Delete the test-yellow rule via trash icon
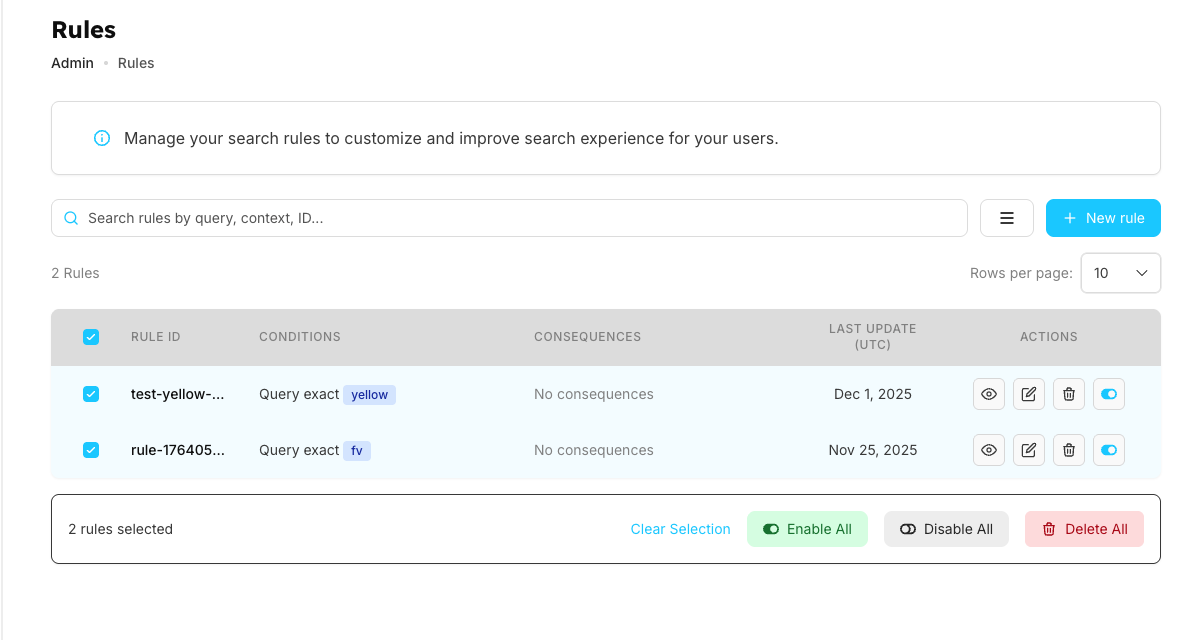Screen dimensions: 1195x640 pos(1069,394)
